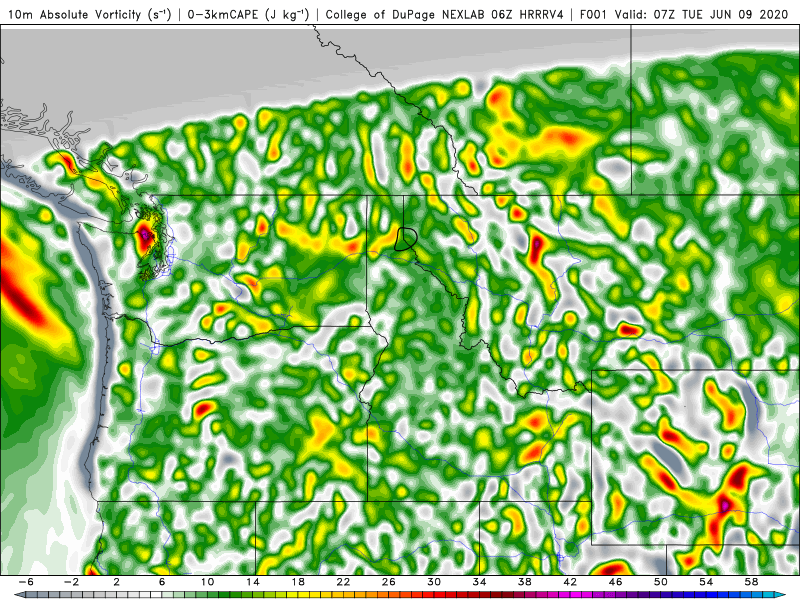The height and width of the screenshot is (600, 800).
Task: Click the '6' color scale label
Action: point(162,582)
